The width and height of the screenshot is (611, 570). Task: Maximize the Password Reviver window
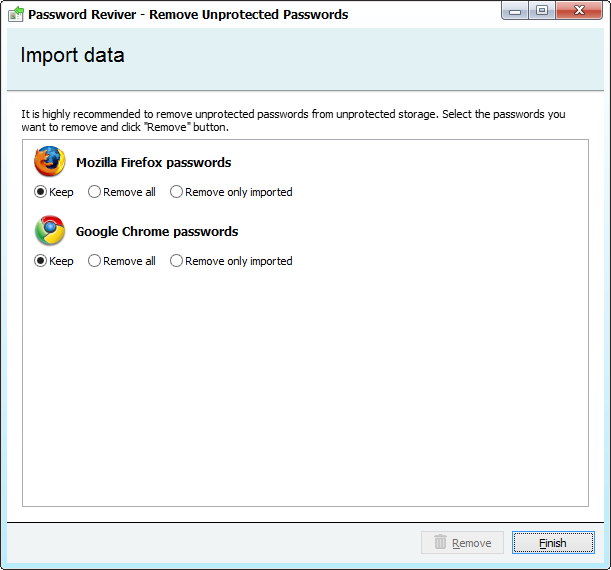542,11
